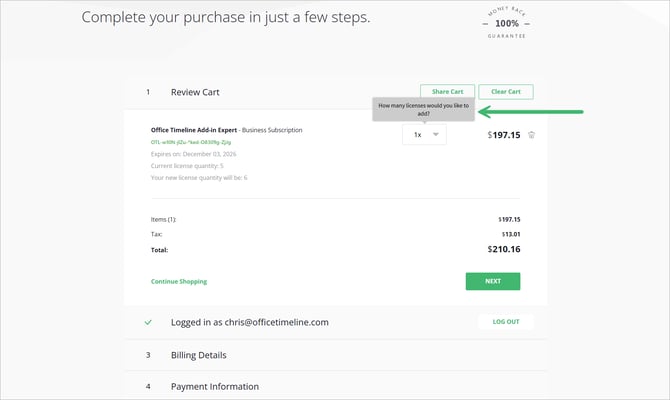The height and width of the screenshot is (400, 670).
Task: Click the Money Back 100% Guarantee badge
Action: click(x=507, y=22)
